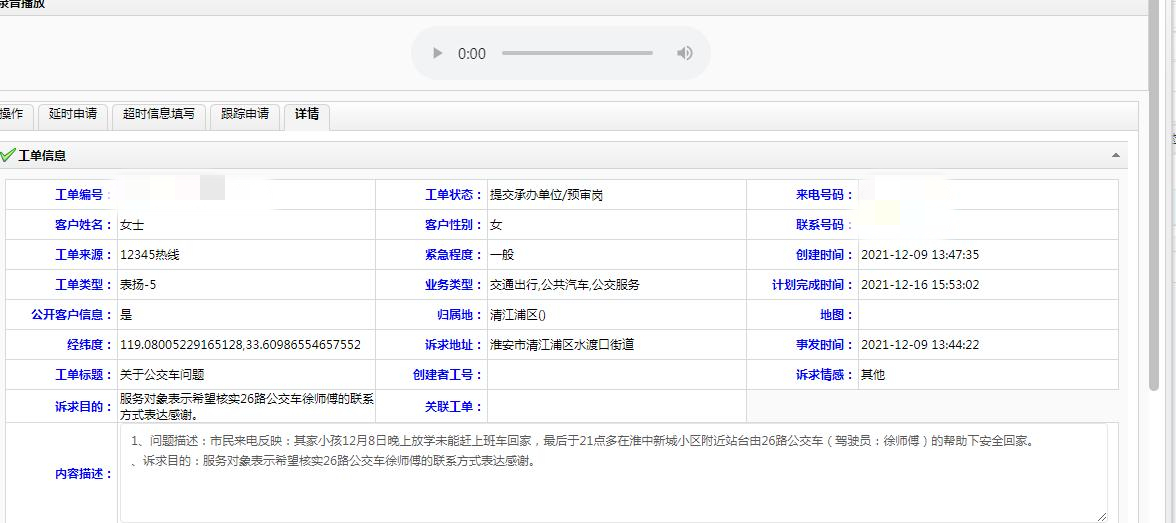Click the 业务类型 value 交通出行,公共汽车,公交服务
This screenshot has height=523, width=1176.
coord(565,285)
